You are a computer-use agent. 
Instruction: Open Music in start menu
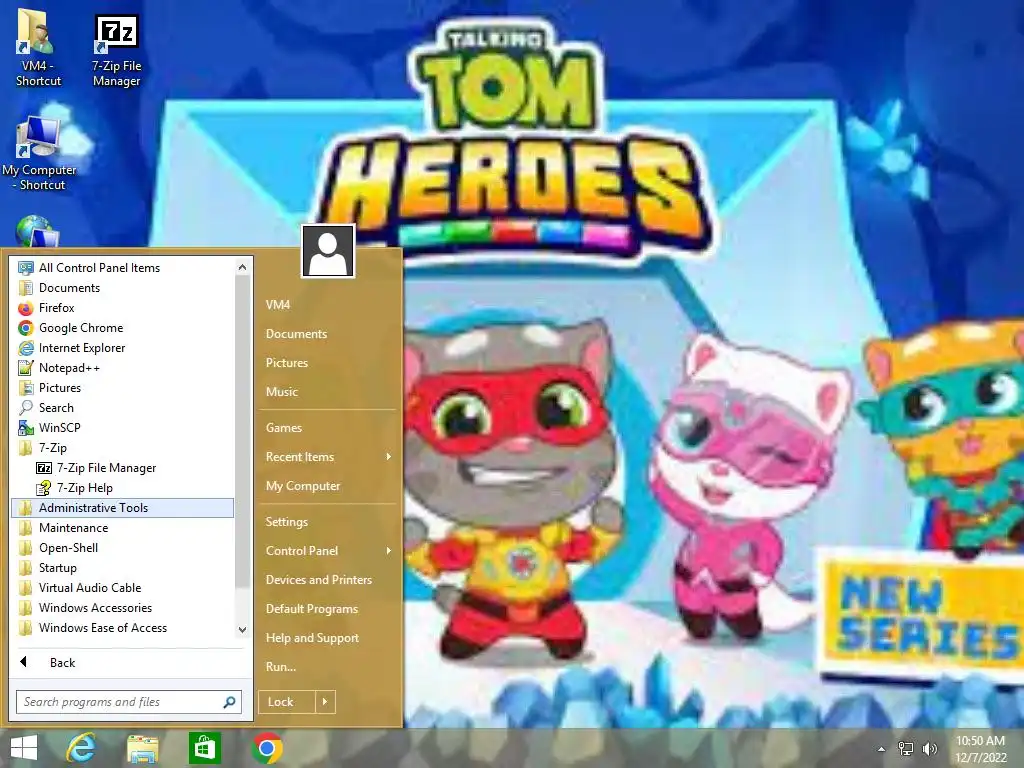click(328, 392)
